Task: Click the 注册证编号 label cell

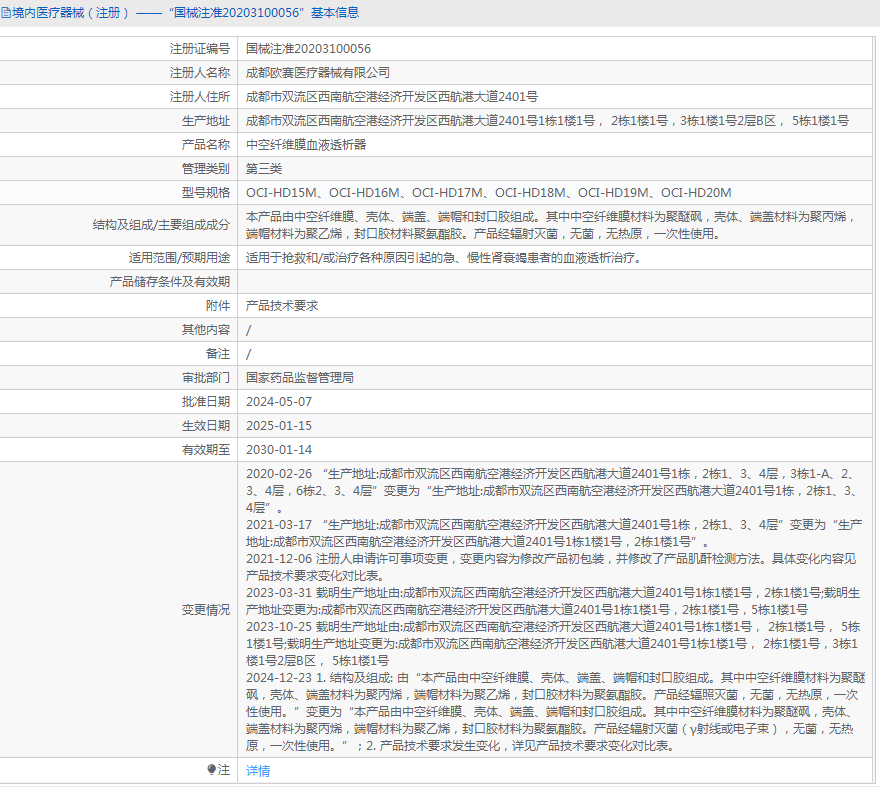Action: tap(200, 49)
